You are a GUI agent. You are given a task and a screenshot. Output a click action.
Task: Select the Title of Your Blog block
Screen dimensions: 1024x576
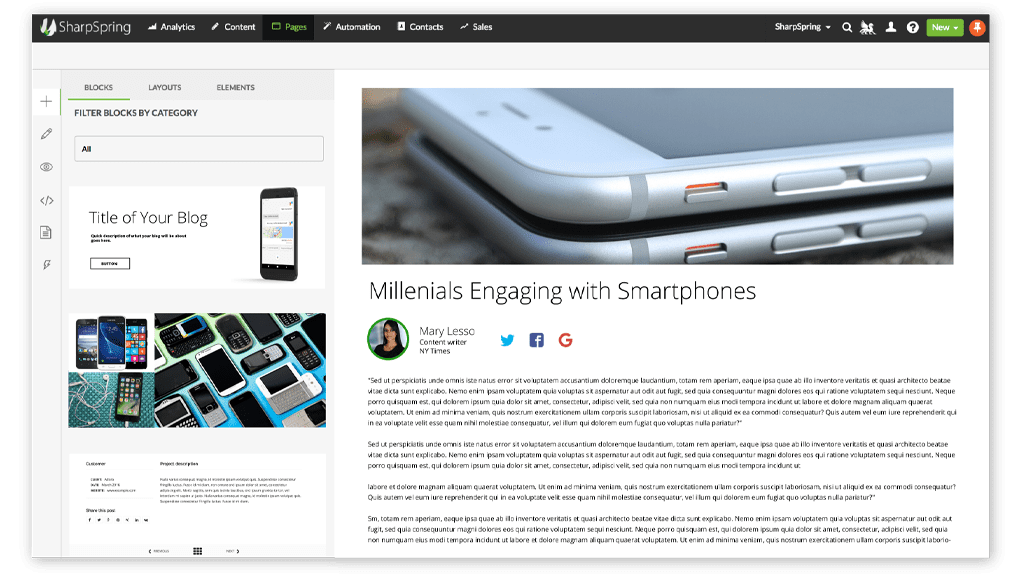[x=197, y=238]
